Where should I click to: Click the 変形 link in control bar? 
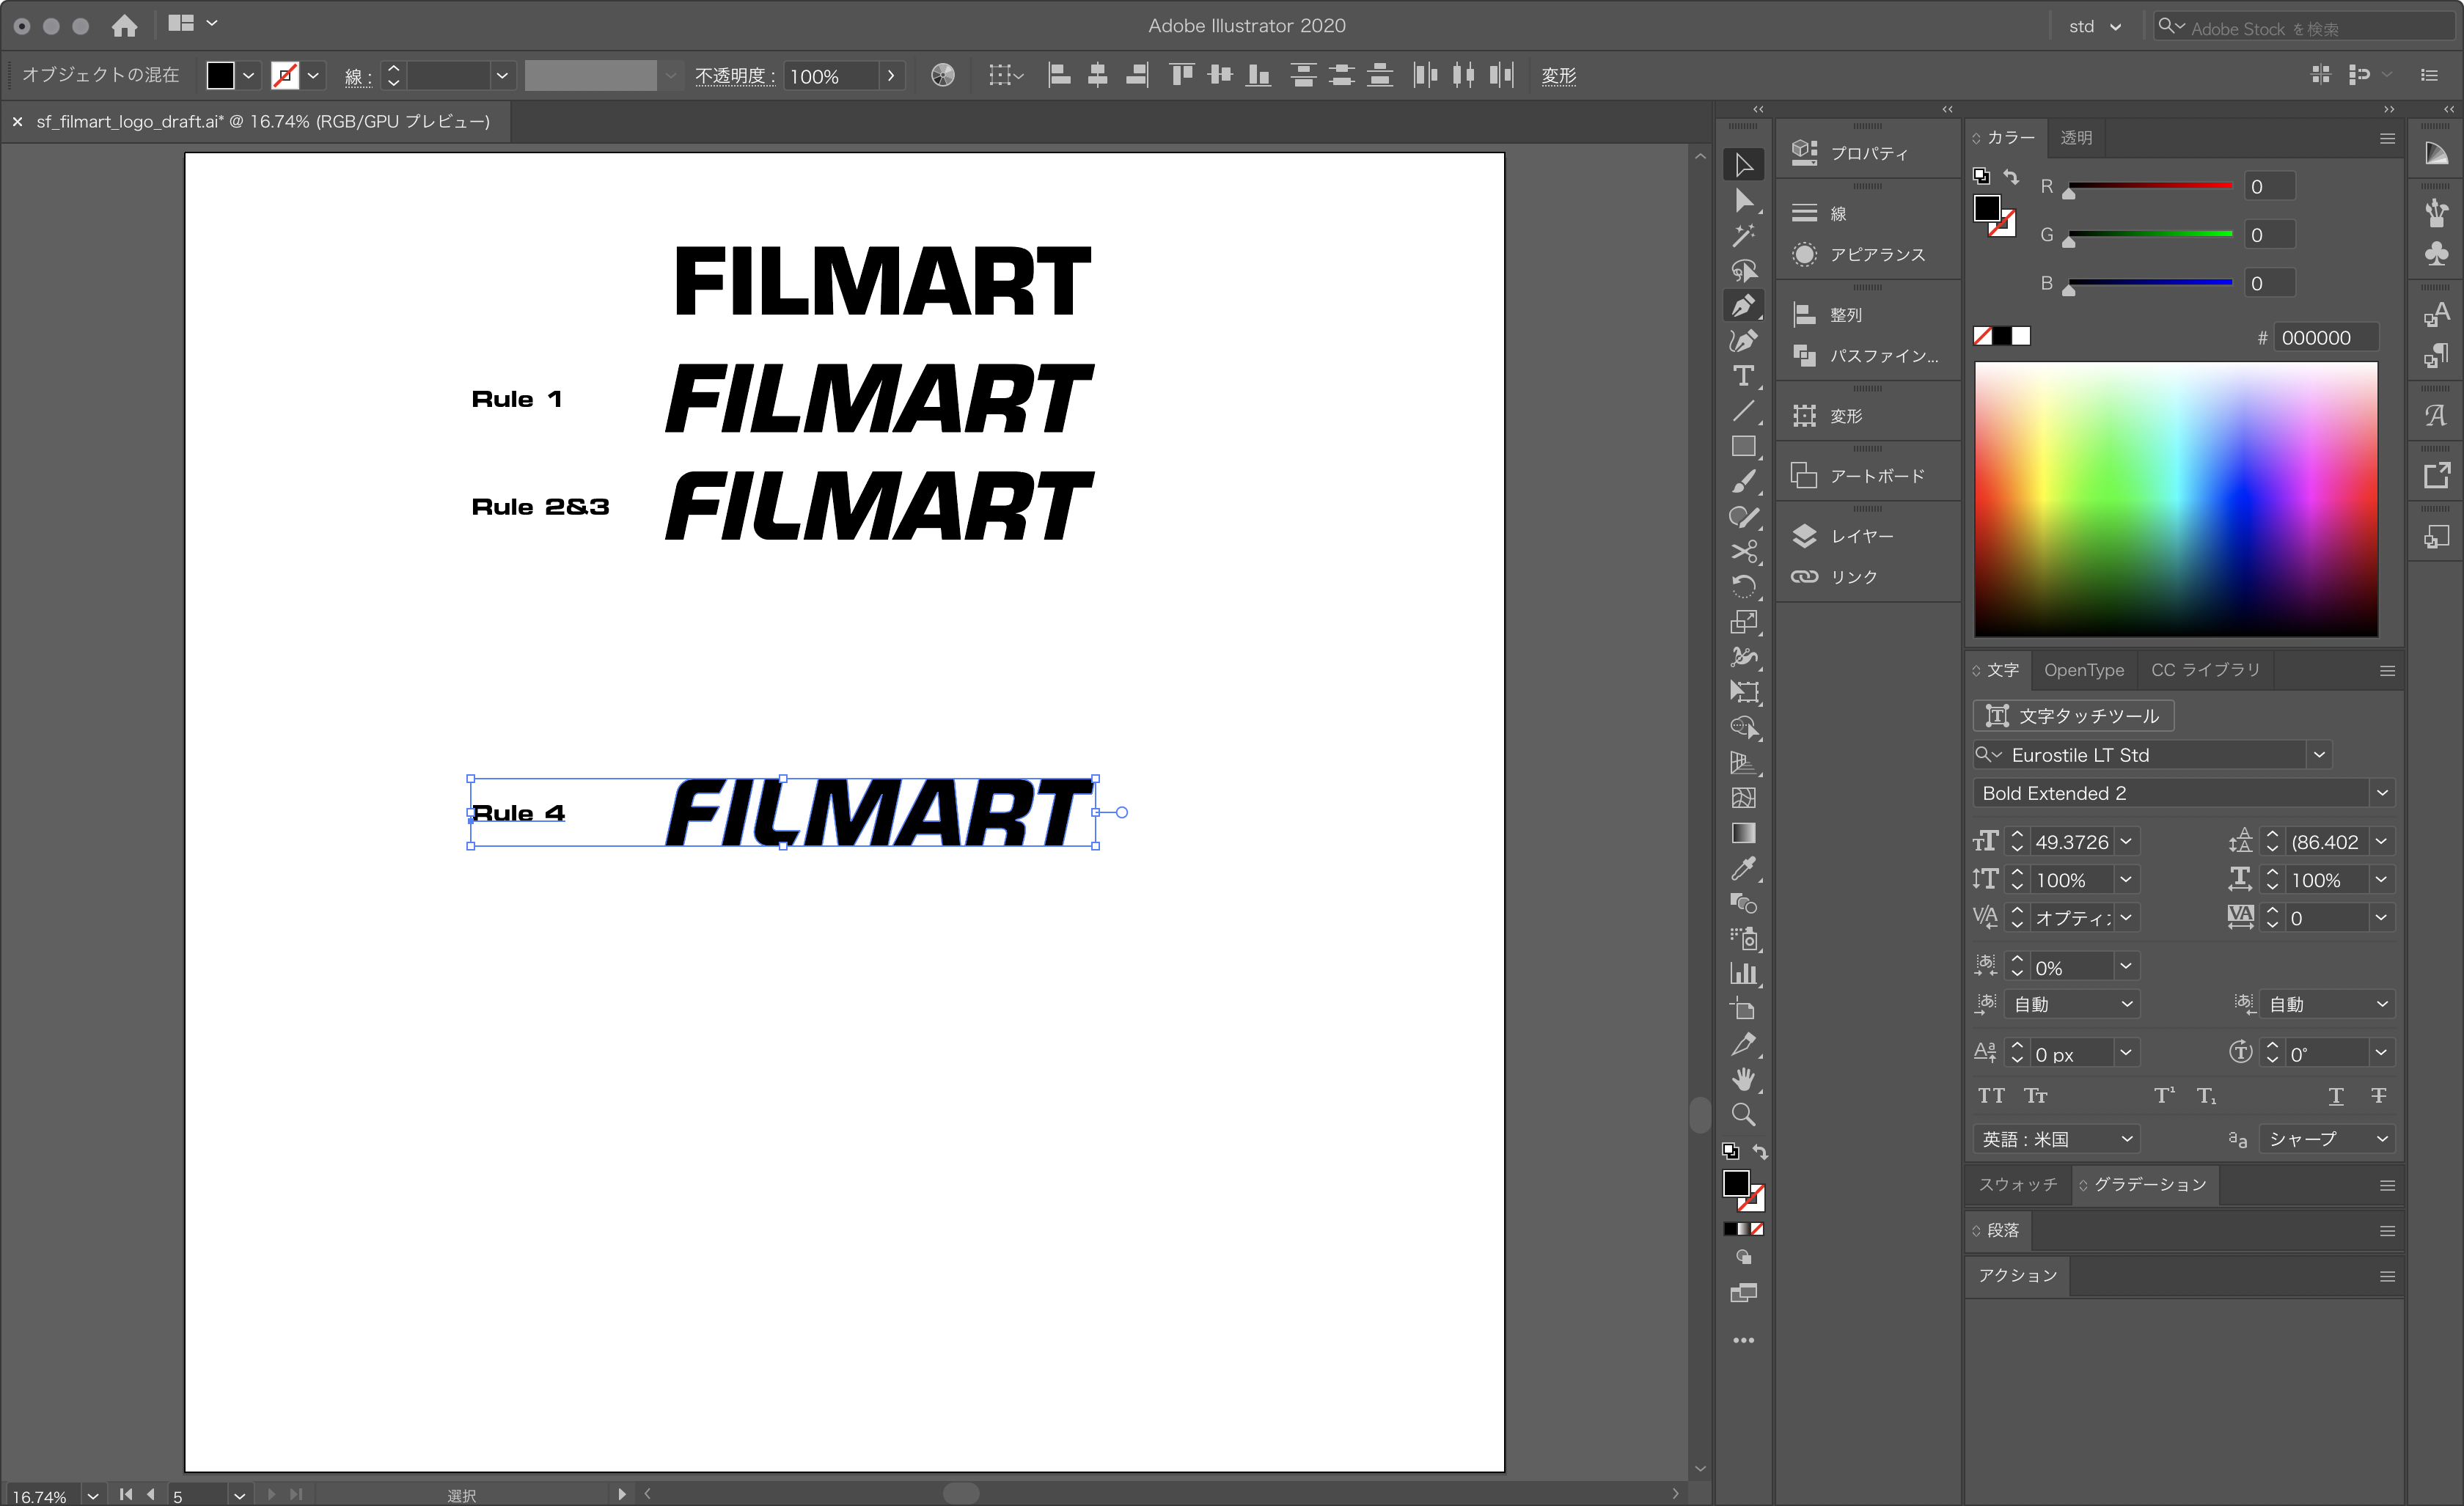[x=1558, y=76]
